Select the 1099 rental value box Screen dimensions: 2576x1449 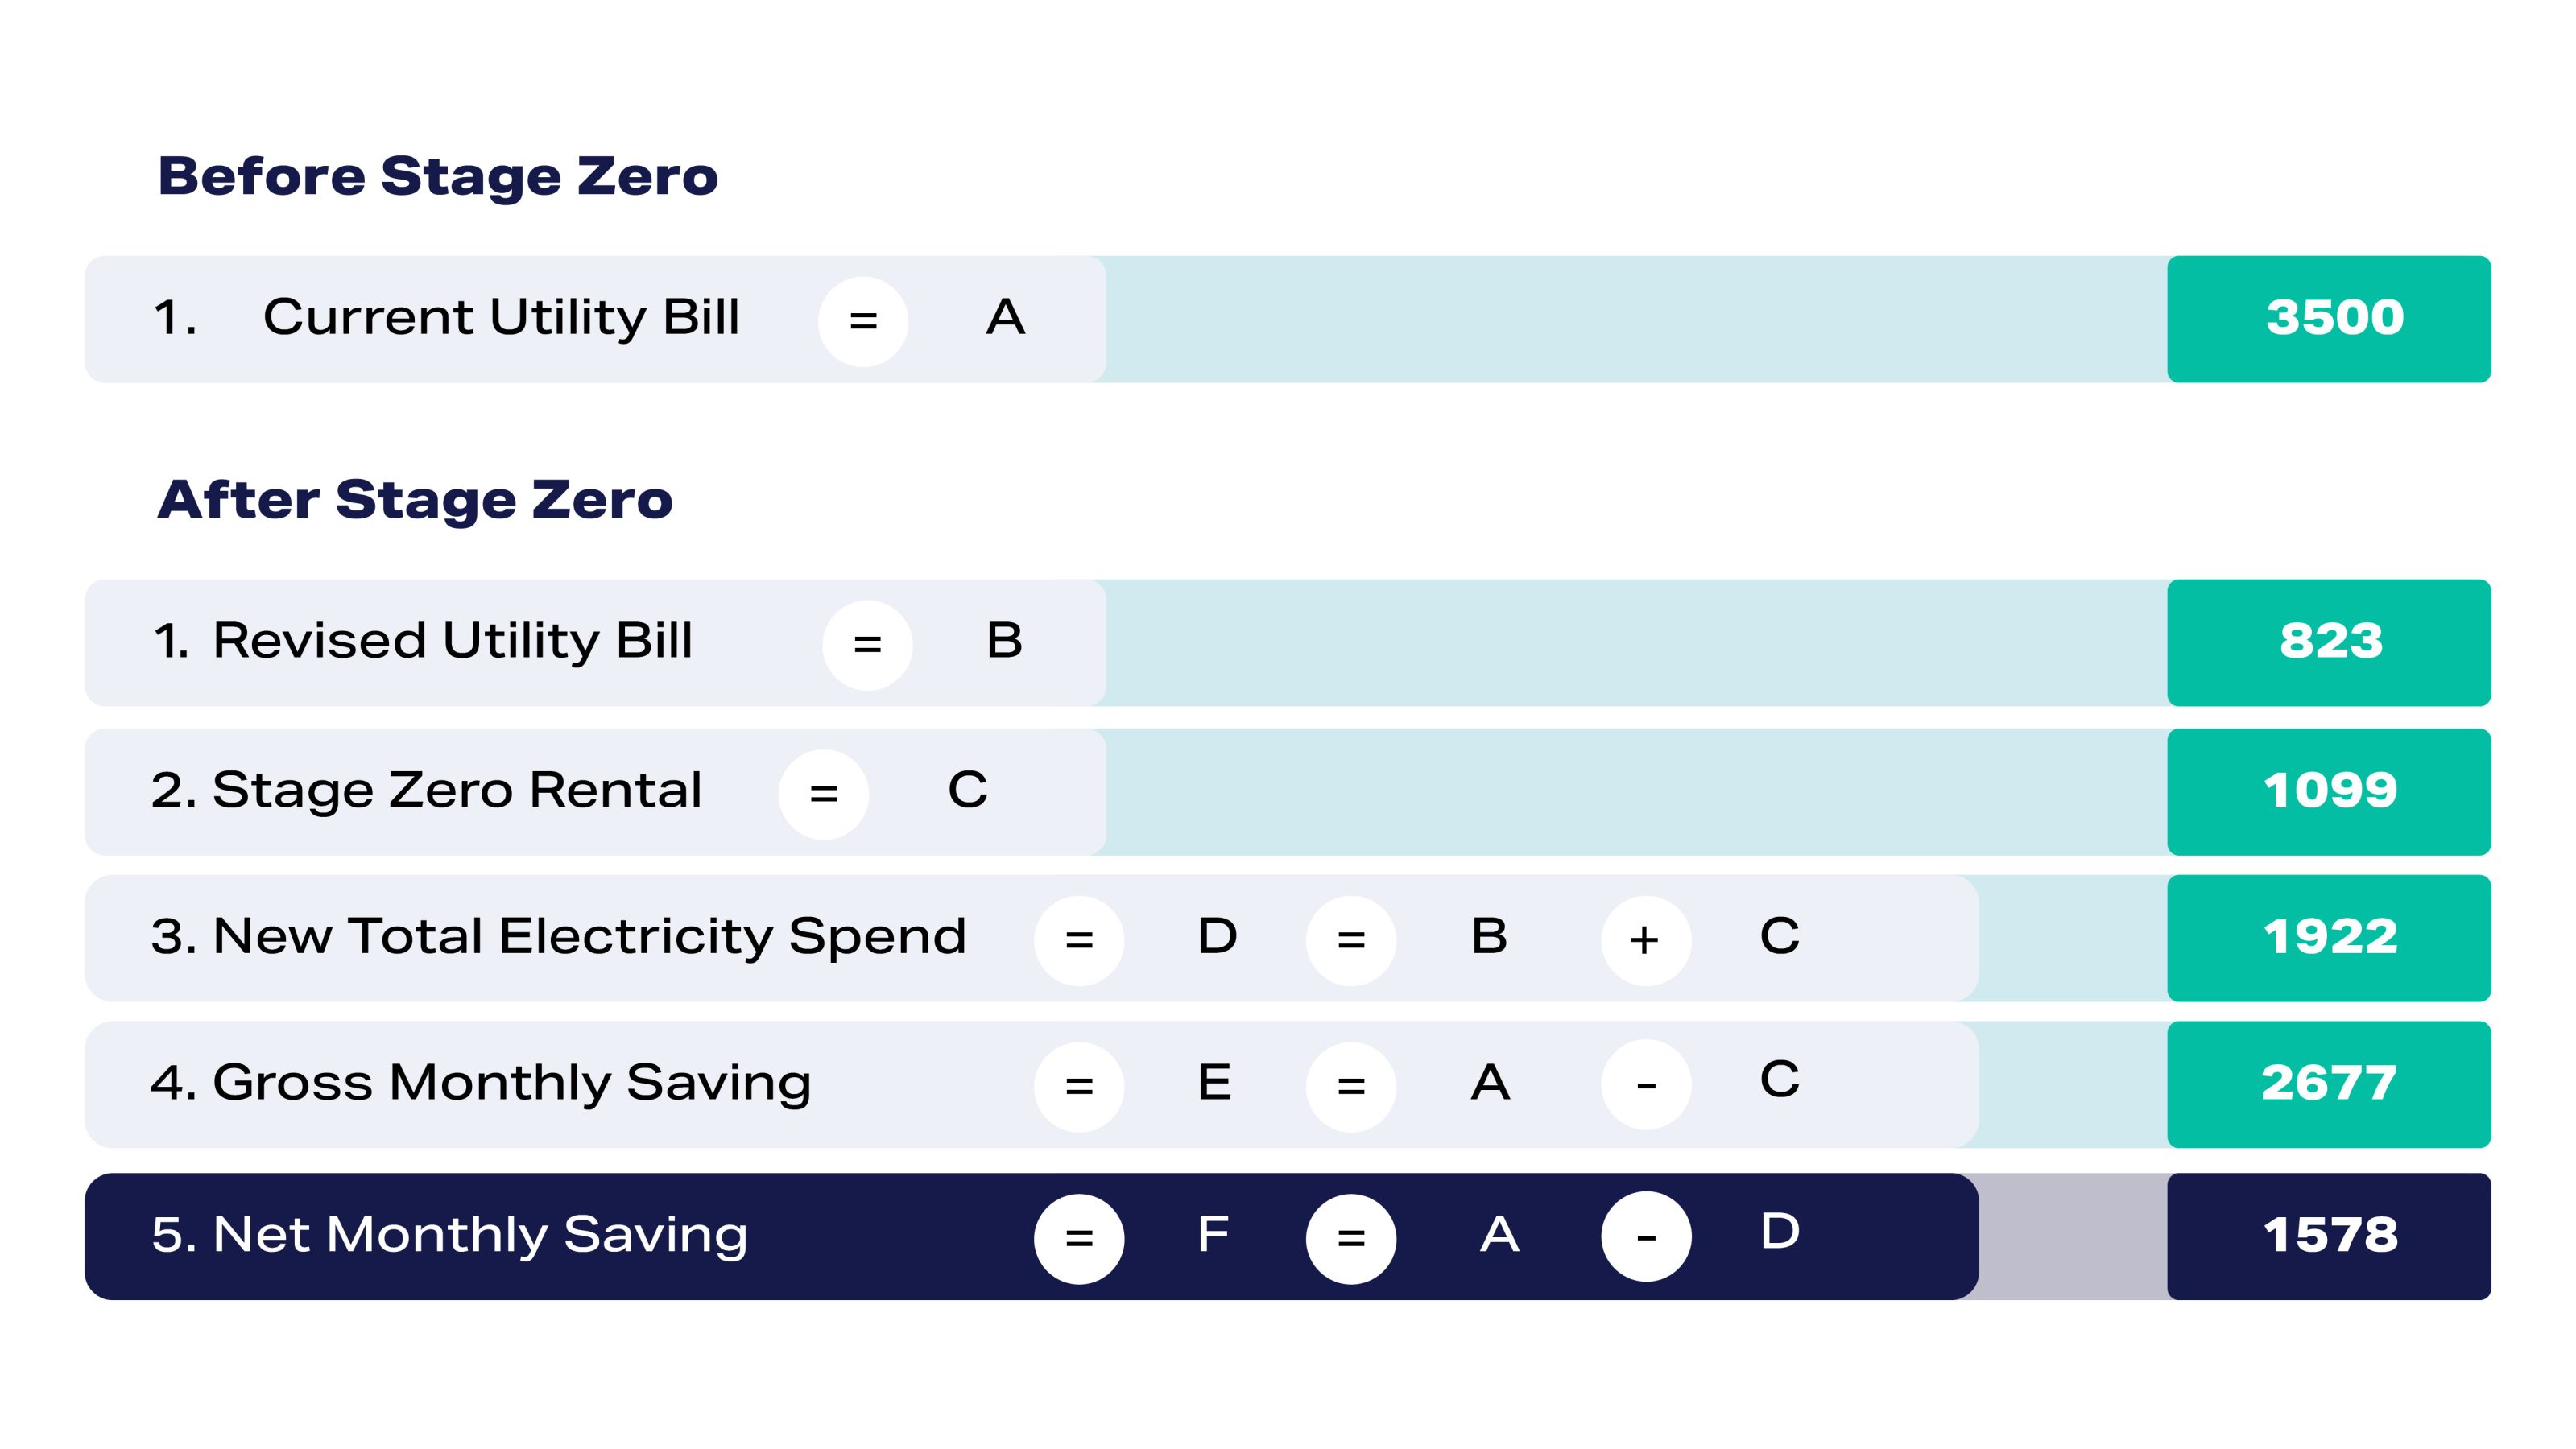pos(2328,791)
